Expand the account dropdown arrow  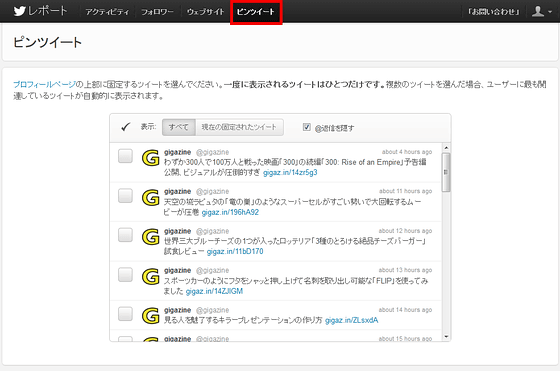click(550, 12)
